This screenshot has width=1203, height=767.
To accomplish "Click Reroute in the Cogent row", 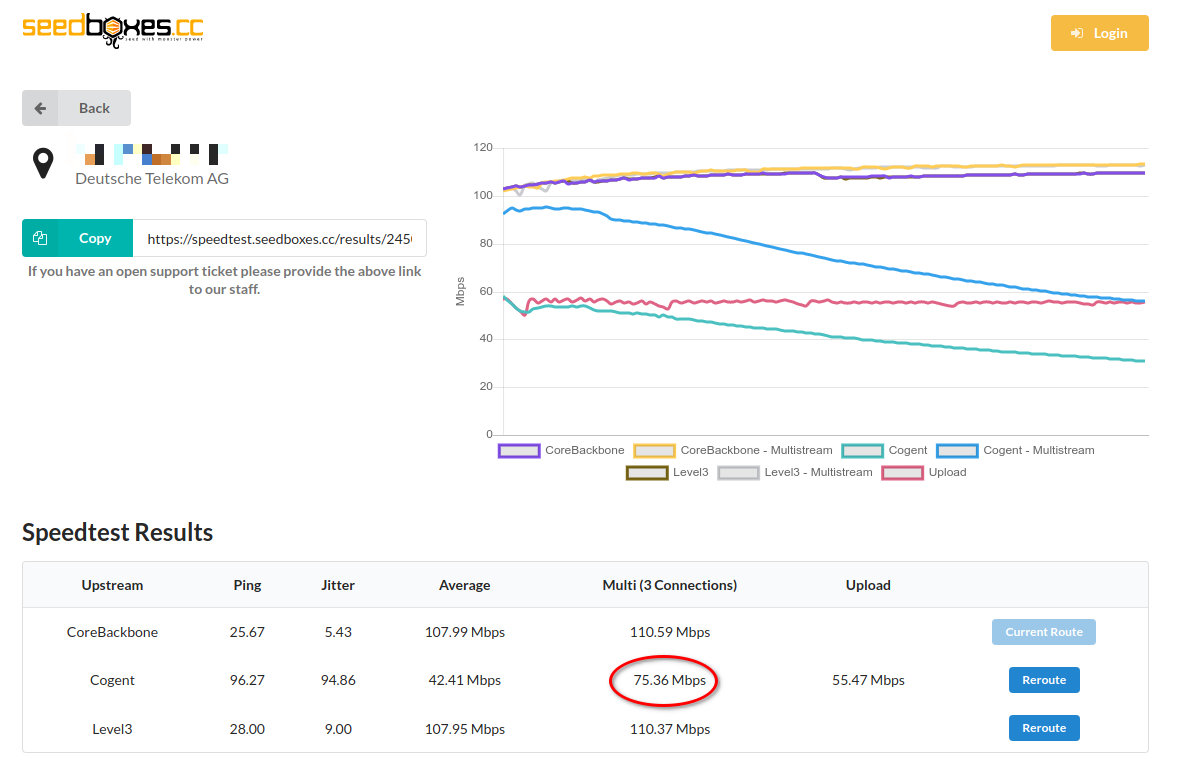I will (x=1044, y=680).
